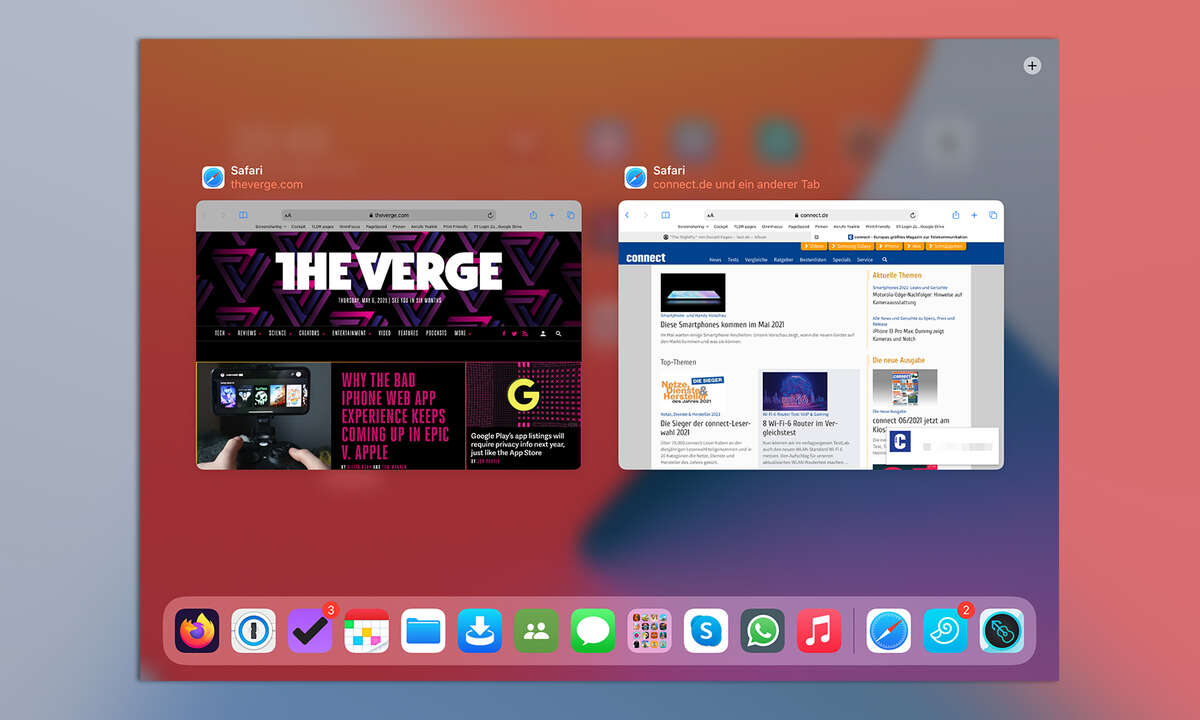
Task: Open bookmarks sidebar in connect.de window
Action: click(x=666, y=215)
